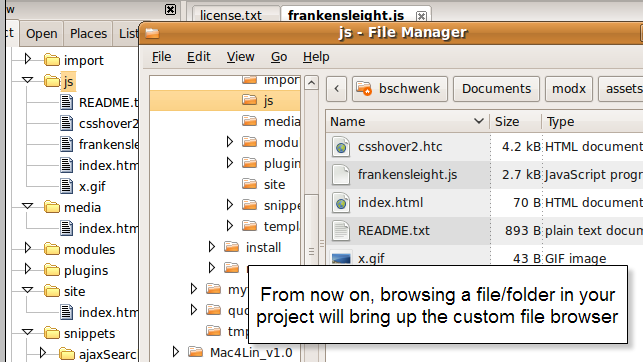643x362 pixels.
Task: Click the path bar back arrow
Action: coord(337,89)
